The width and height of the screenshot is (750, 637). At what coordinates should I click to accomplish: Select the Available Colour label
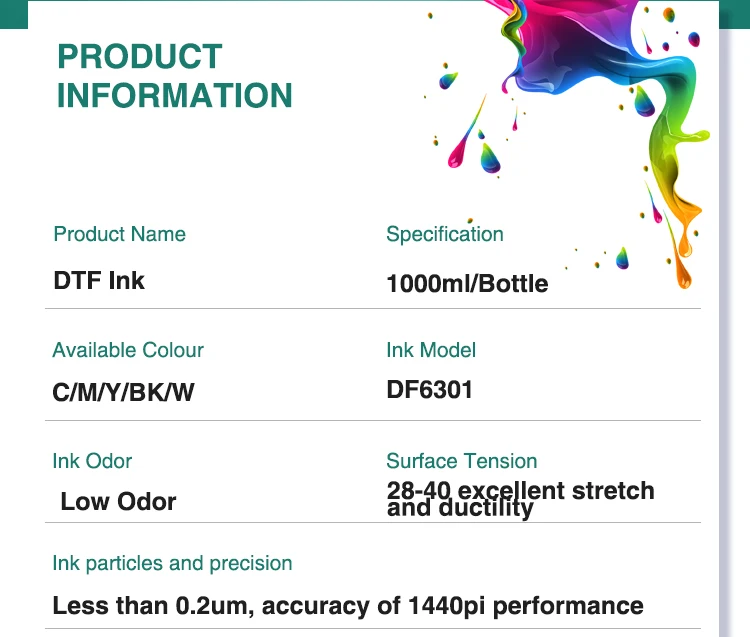tap(127, 350)
